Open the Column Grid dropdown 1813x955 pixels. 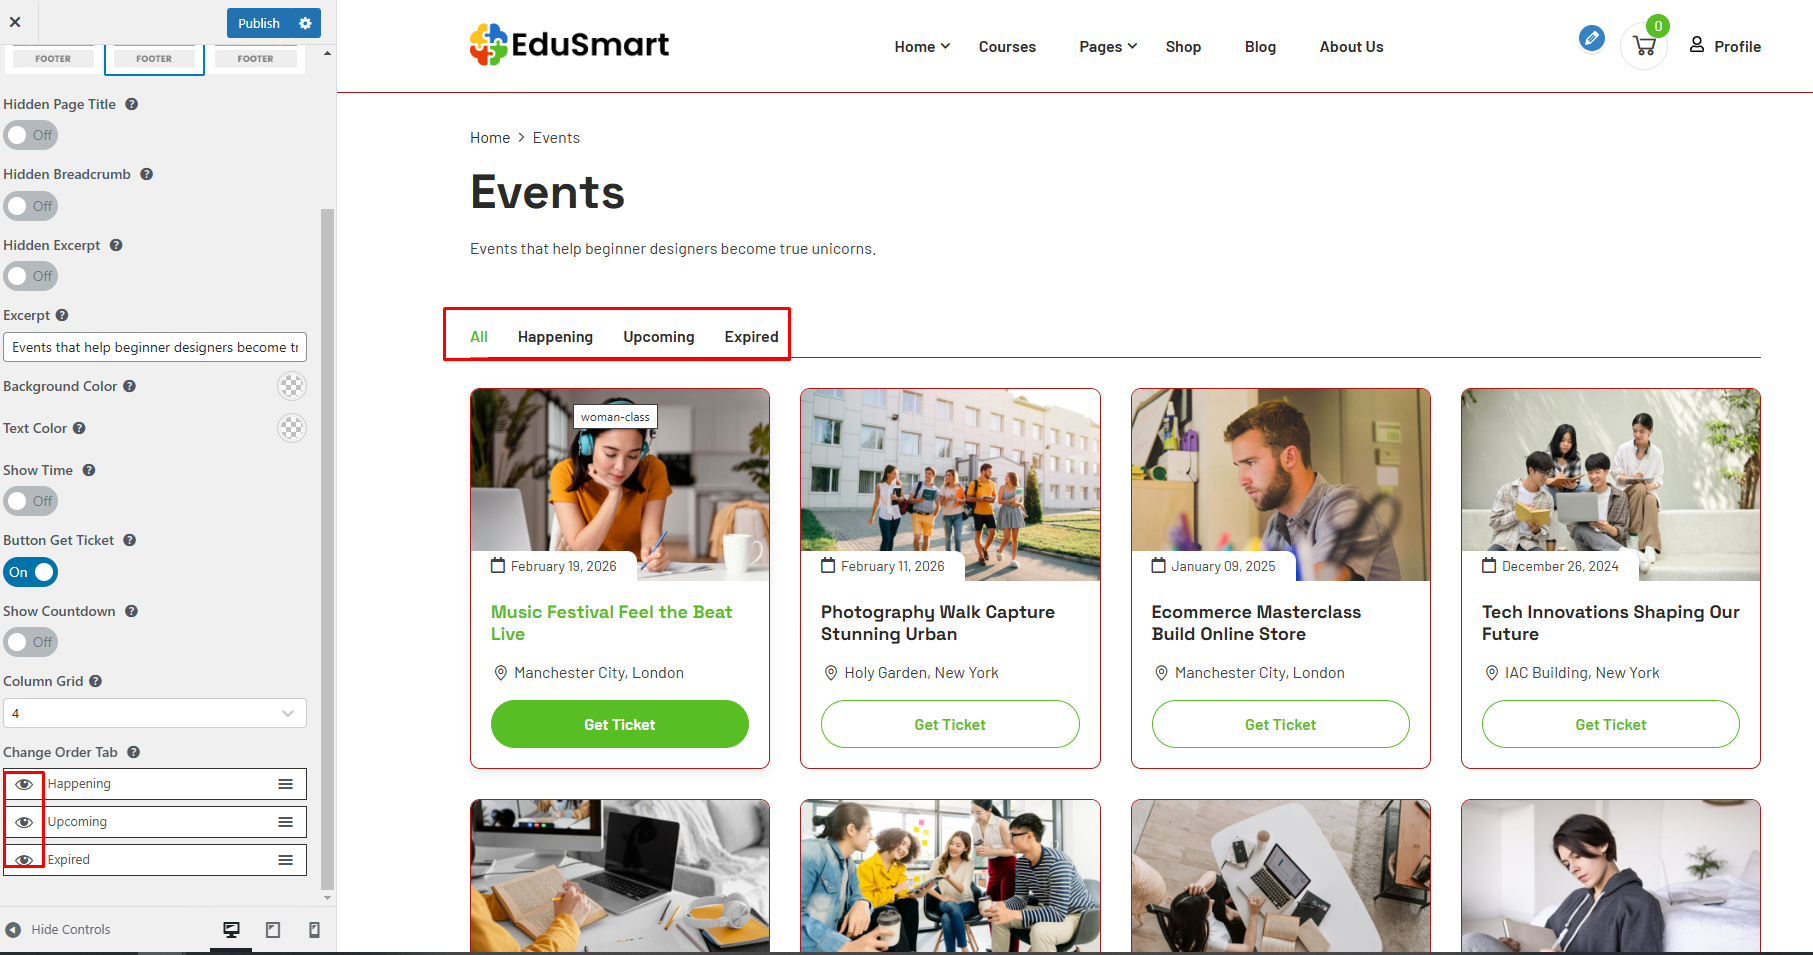[x=155, y=713]
